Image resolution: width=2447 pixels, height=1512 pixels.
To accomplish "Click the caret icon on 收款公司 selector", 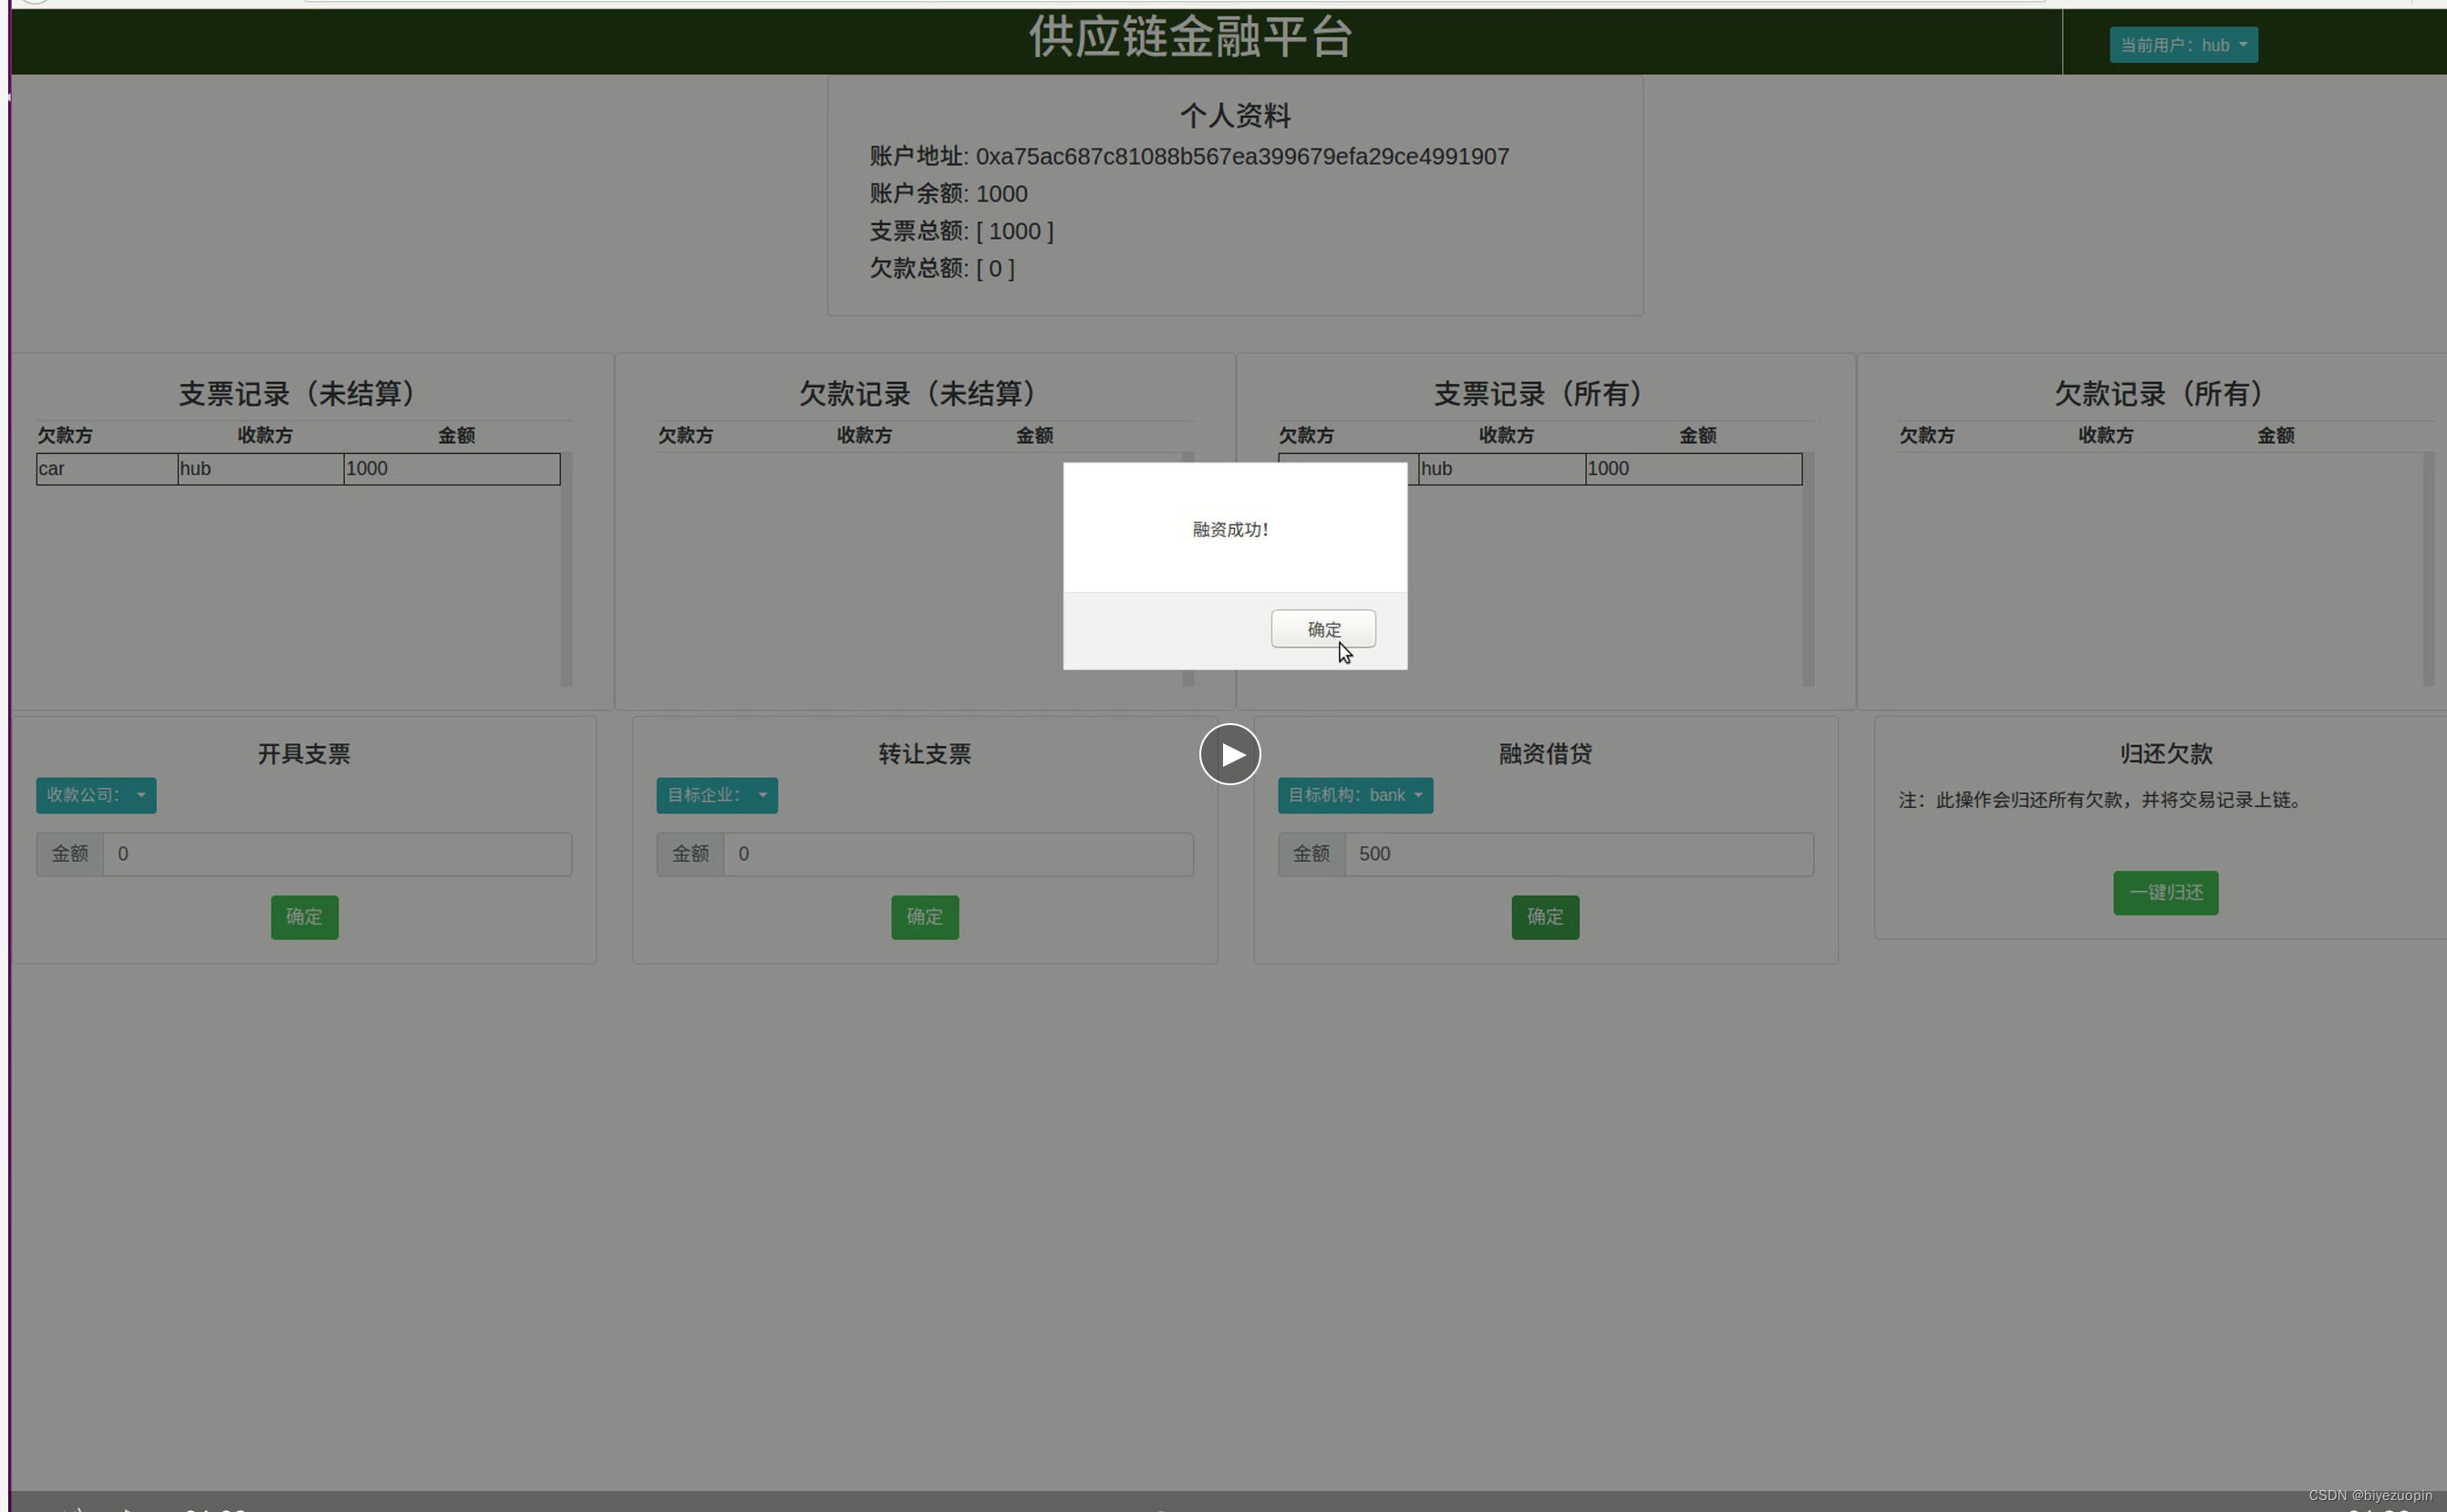I will (141, 795).
